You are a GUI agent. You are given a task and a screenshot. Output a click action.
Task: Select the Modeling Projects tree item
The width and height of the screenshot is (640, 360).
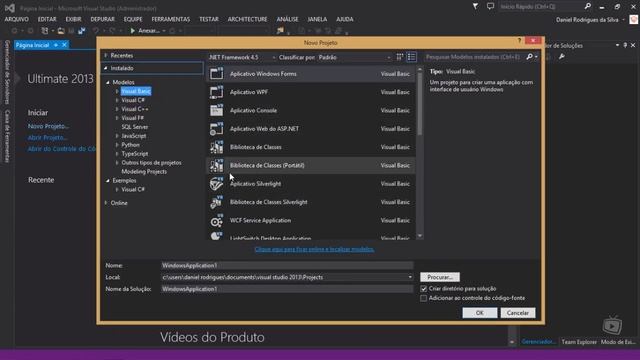pos(144,172)
